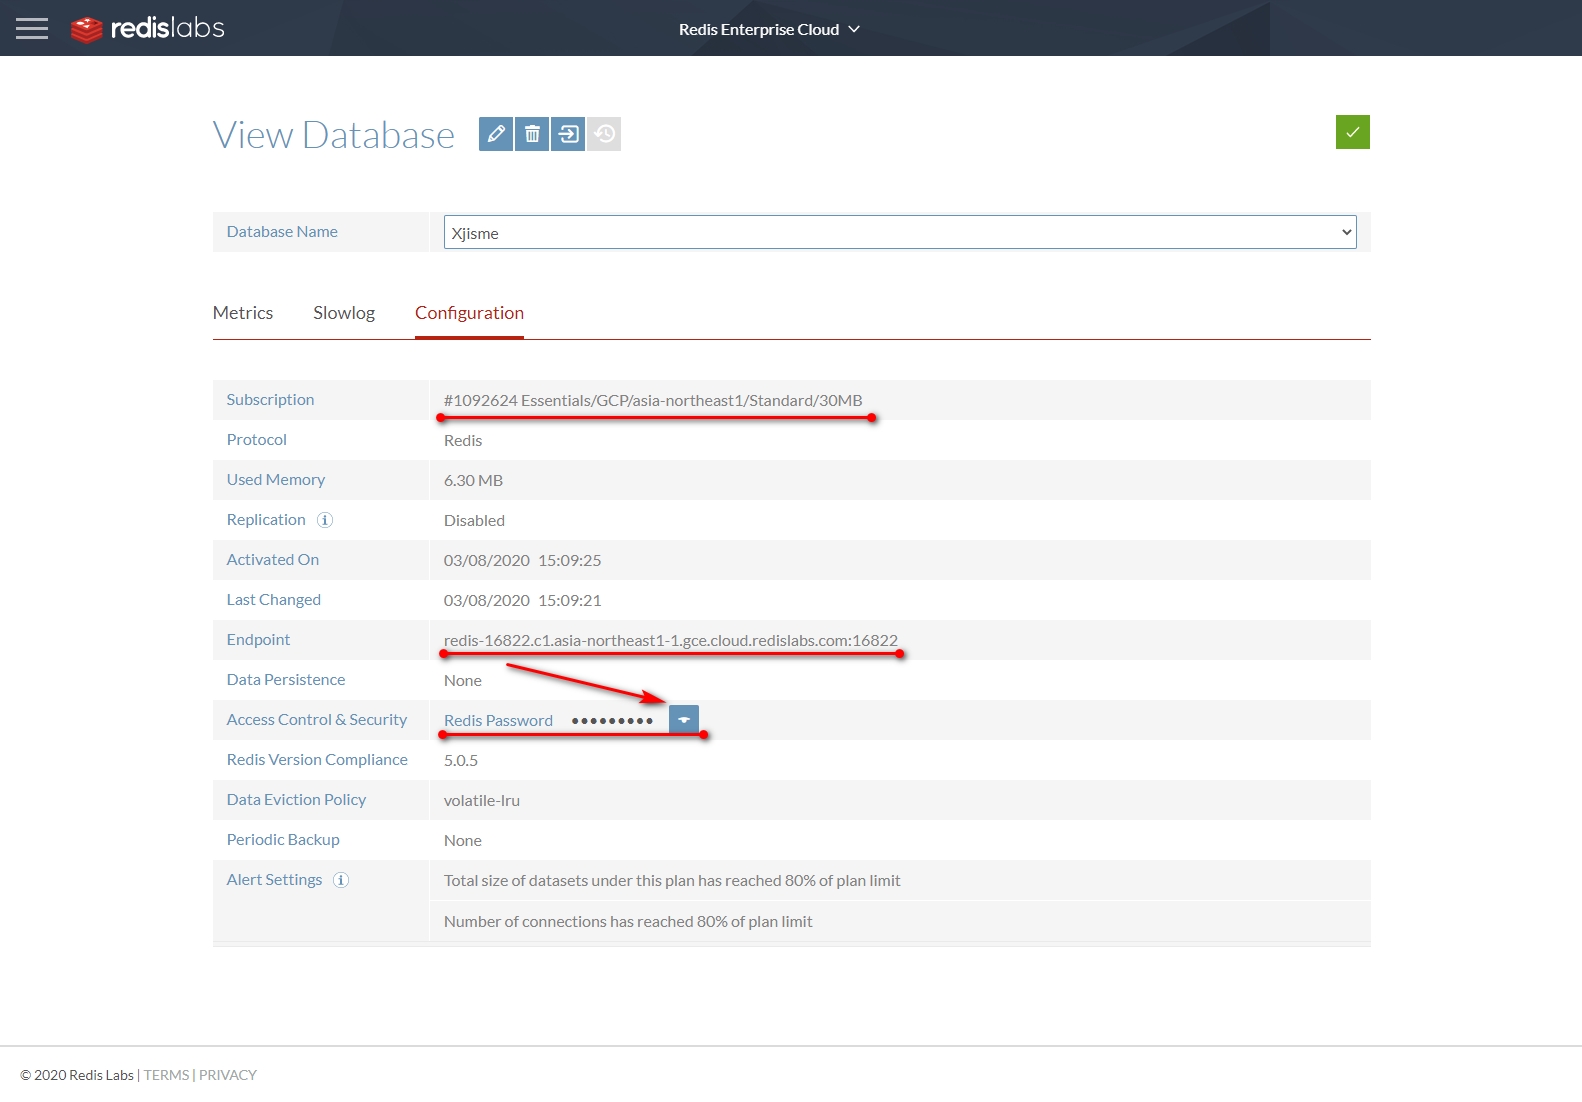The image size is (1582, 1102).
Task: Click the masked Redis Password field
Action: (612, 721)
